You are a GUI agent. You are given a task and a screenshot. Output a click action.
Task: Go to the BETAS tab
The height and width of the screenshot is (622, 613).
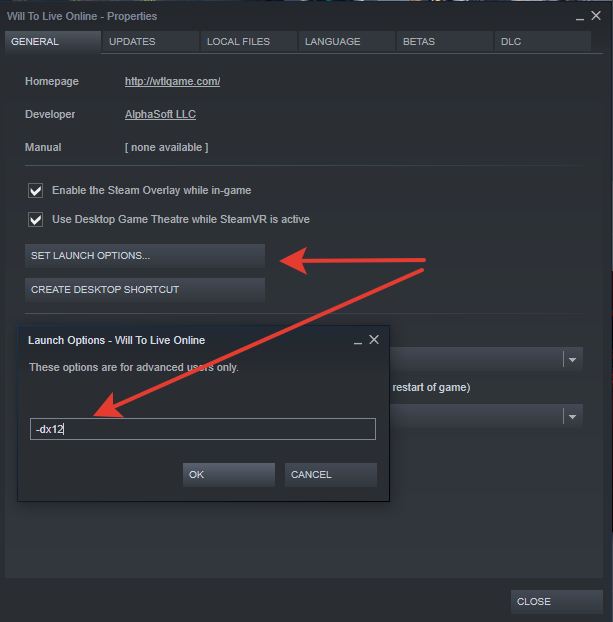(418, 42)
